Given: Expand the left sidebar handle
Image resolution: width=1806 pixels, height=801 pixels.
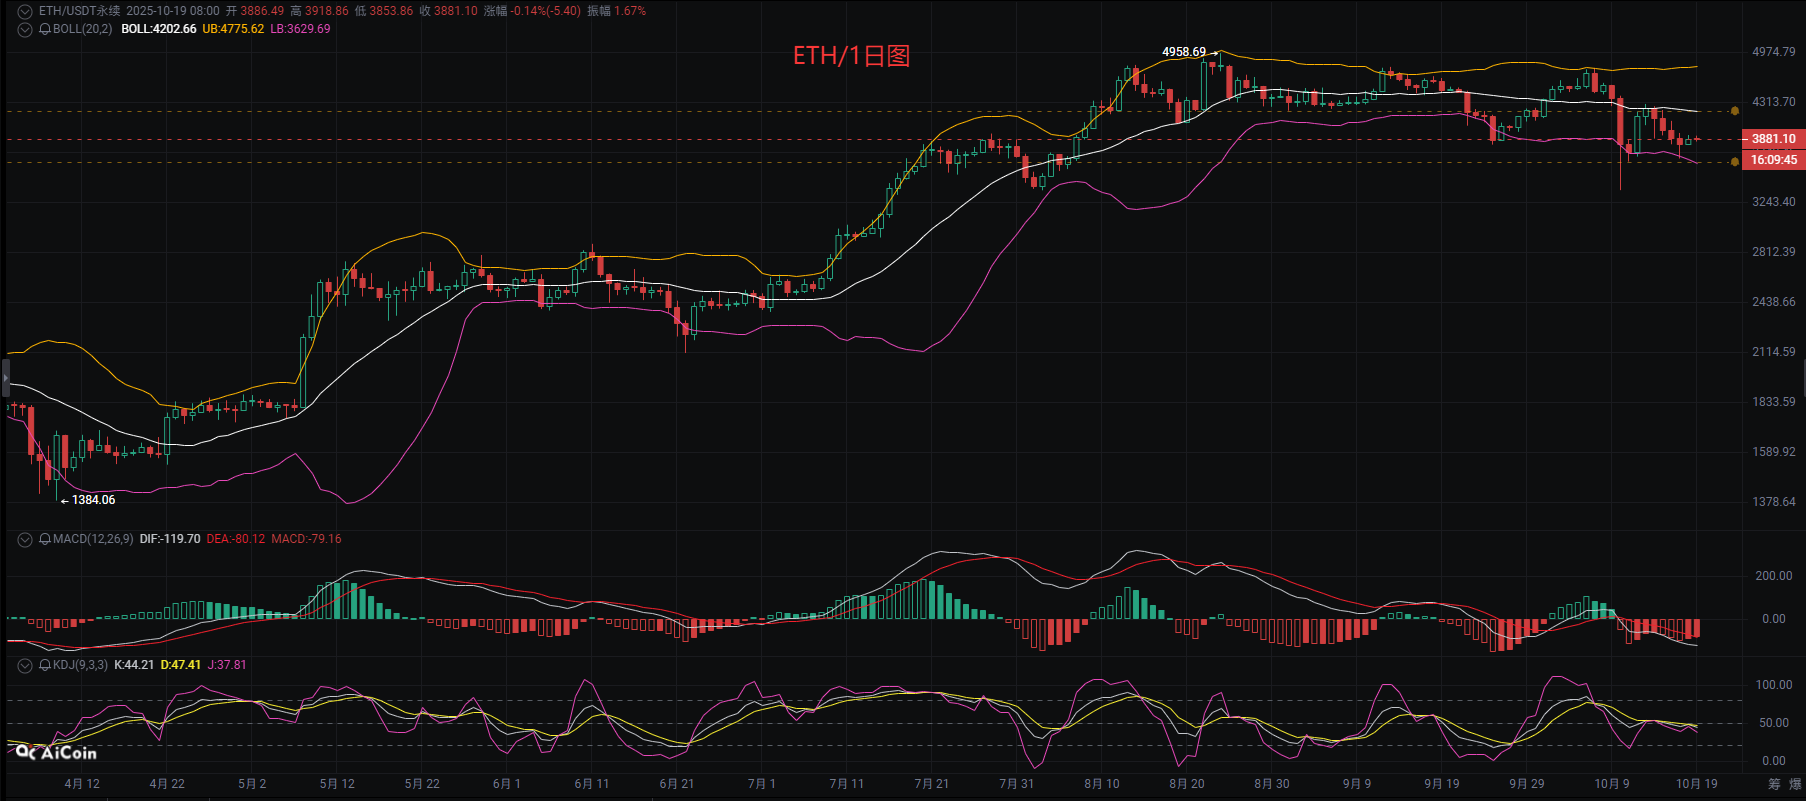Looking at the screenshot, I should pyautogui.click(x=5, y=378).
